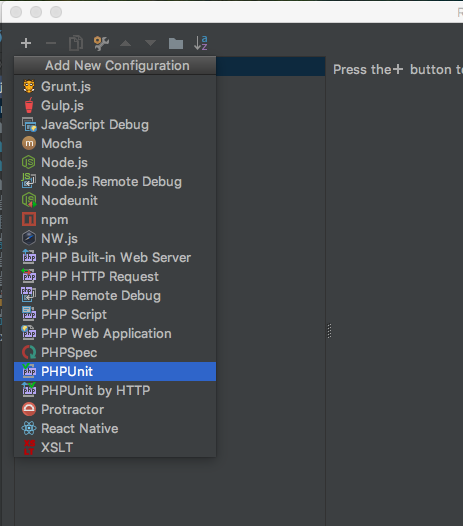The image size is (463, 526).
Task: Select the NW.js label
Action: 59,239
